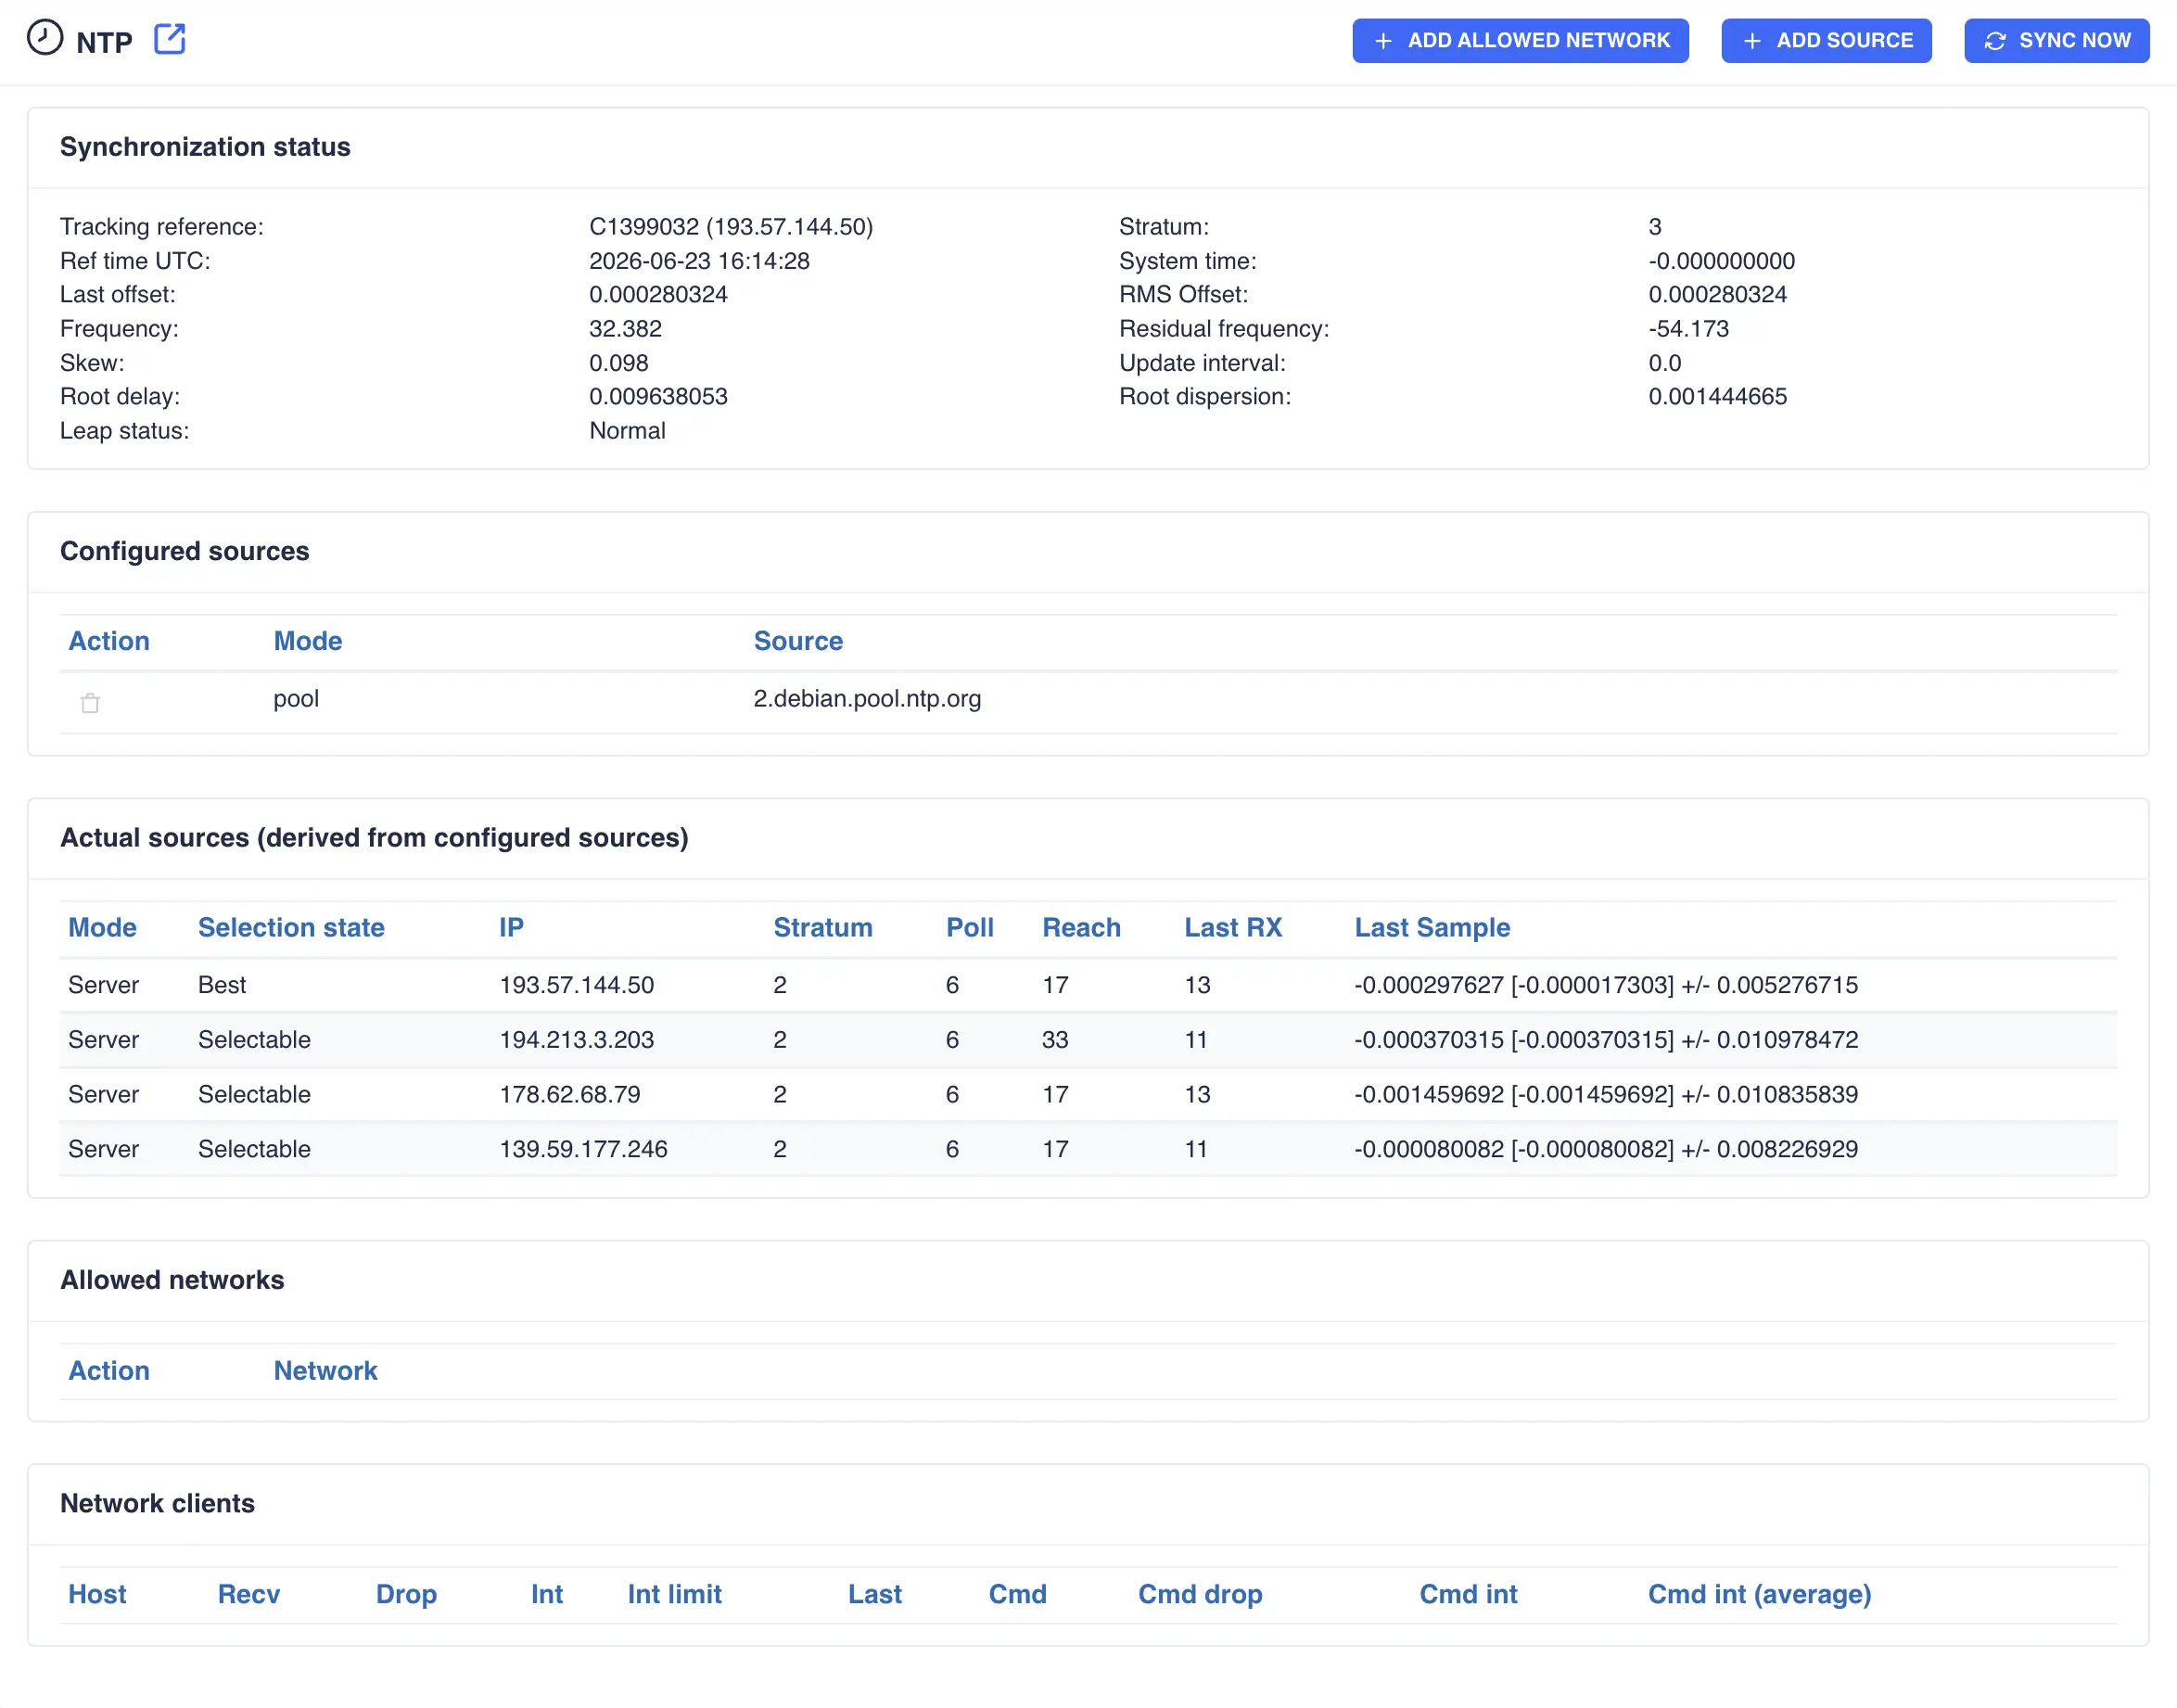Image resolution: width=2177 pixels, height=1708 pixels.
Task: Select the 2.debian.pool.ntp.org source text
Action: 867,698
